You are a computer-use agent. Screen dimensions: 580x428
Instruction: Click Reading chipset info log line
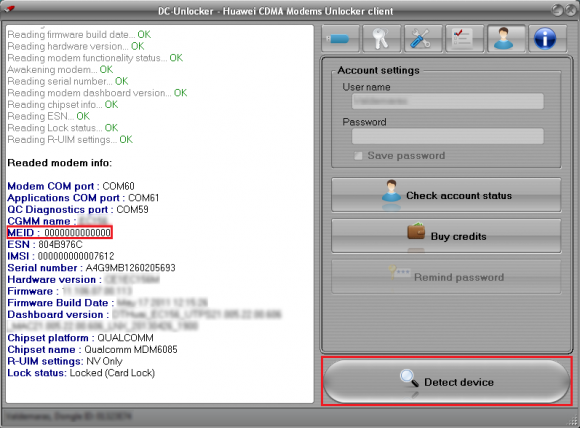click(x=63, y=104)
